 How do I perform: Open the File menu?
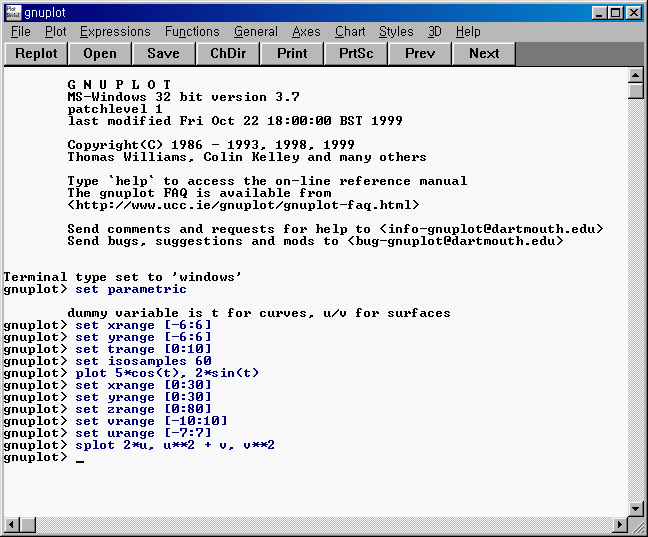[x=21, y=32]
